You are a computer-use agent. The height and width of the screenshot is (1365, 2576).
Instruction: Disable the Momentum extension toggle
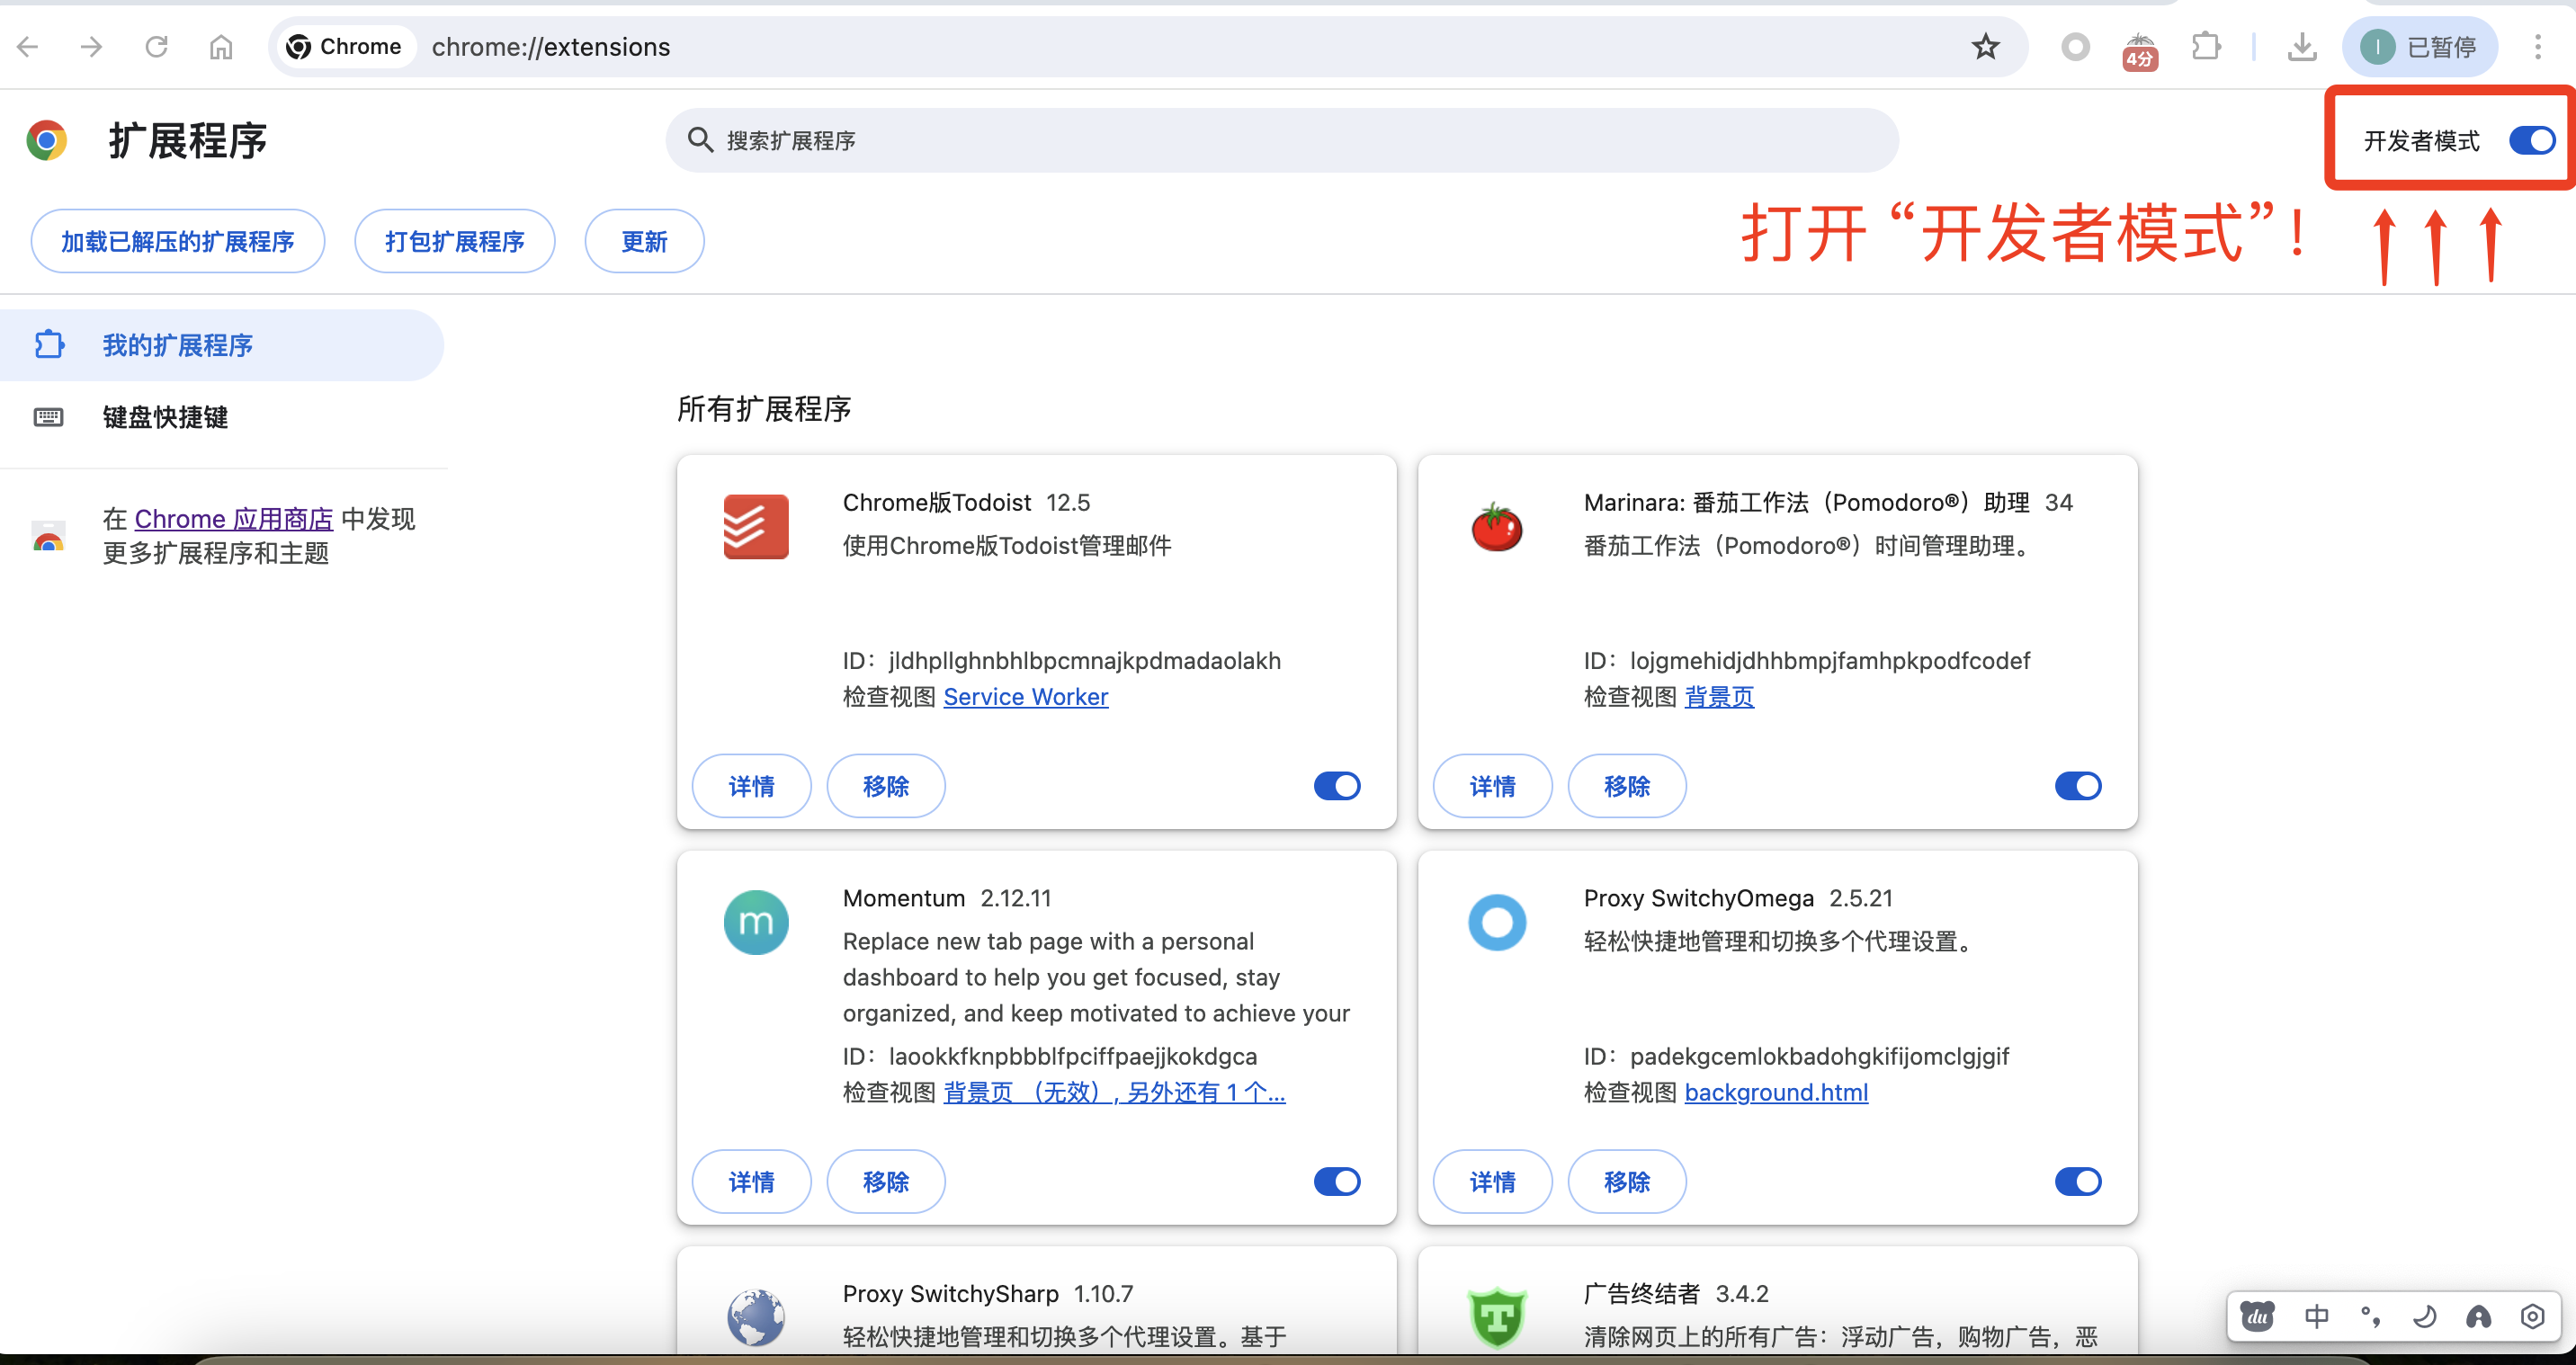1337,1182
